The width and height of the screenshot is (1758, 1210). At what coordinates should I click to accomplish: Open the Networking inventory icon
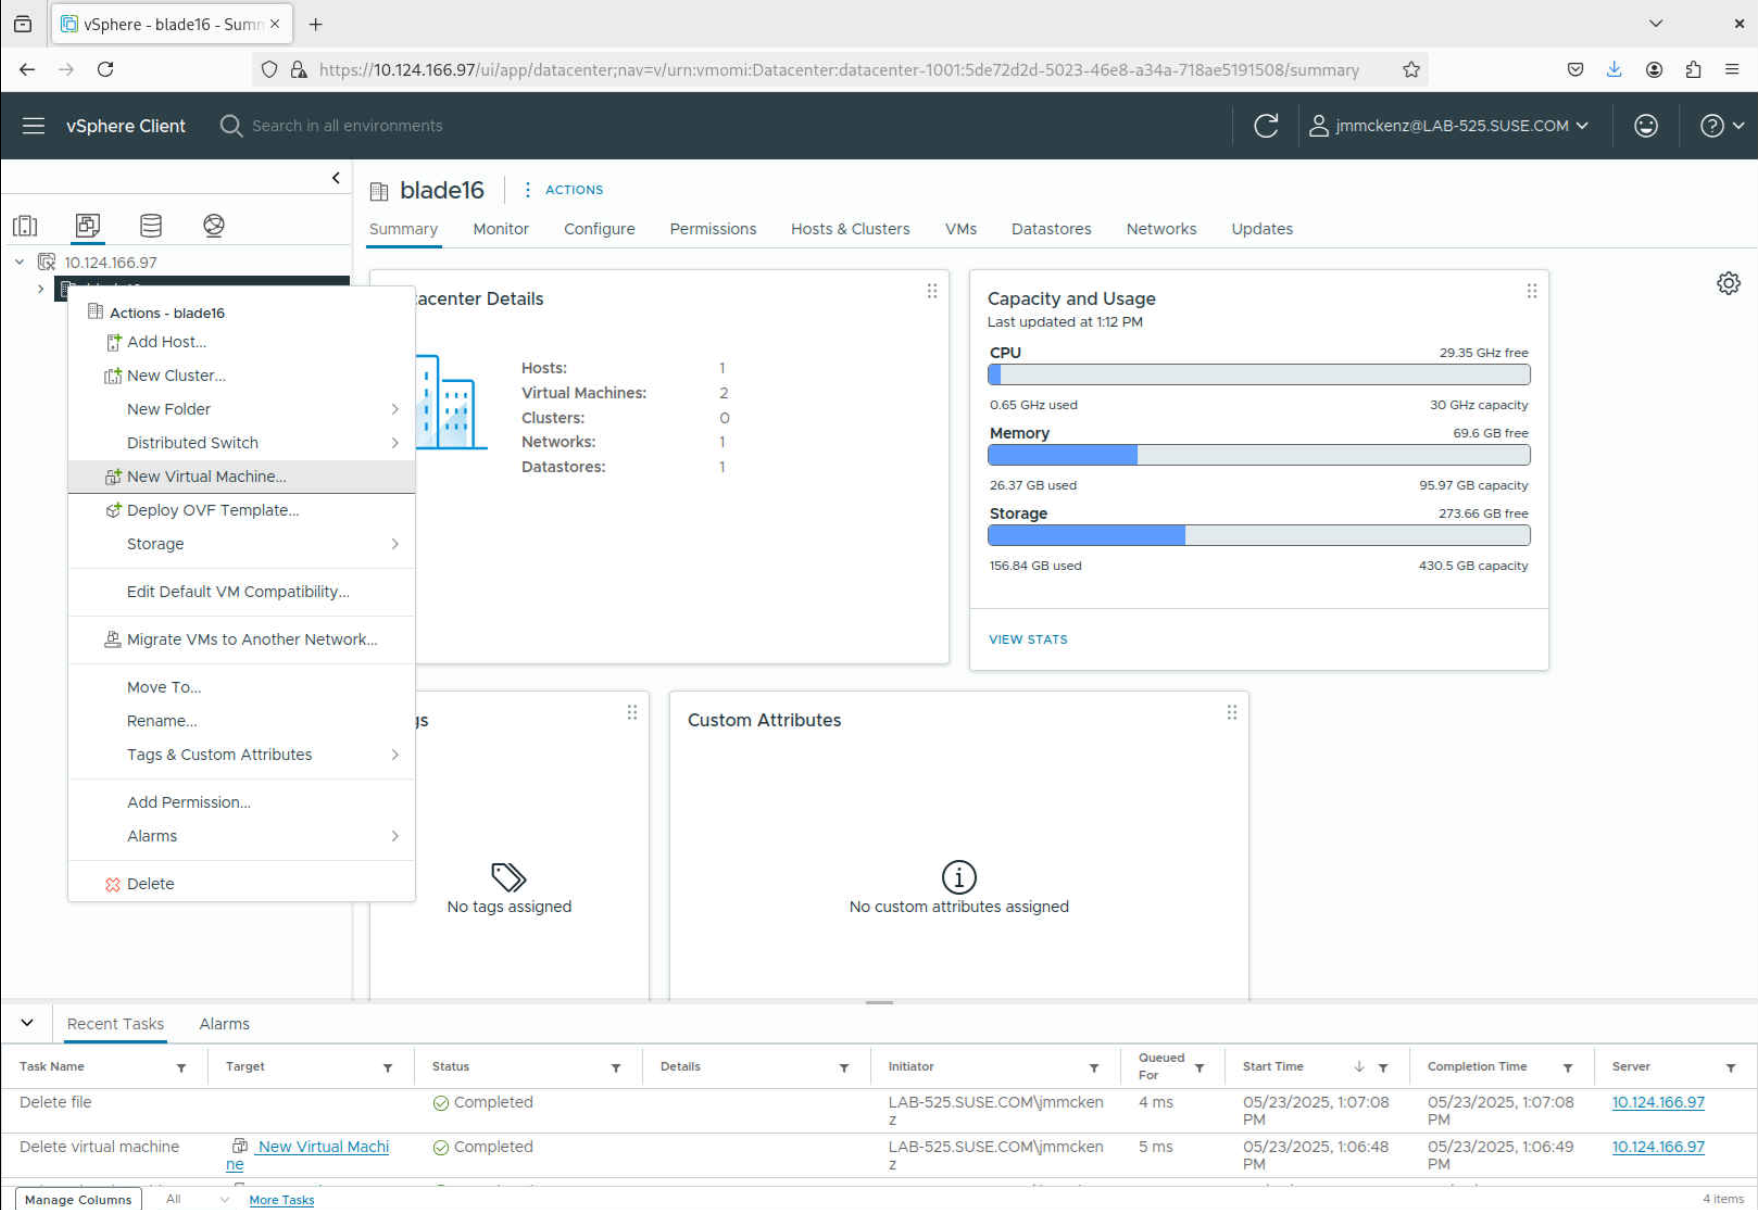tap(214, 225)
